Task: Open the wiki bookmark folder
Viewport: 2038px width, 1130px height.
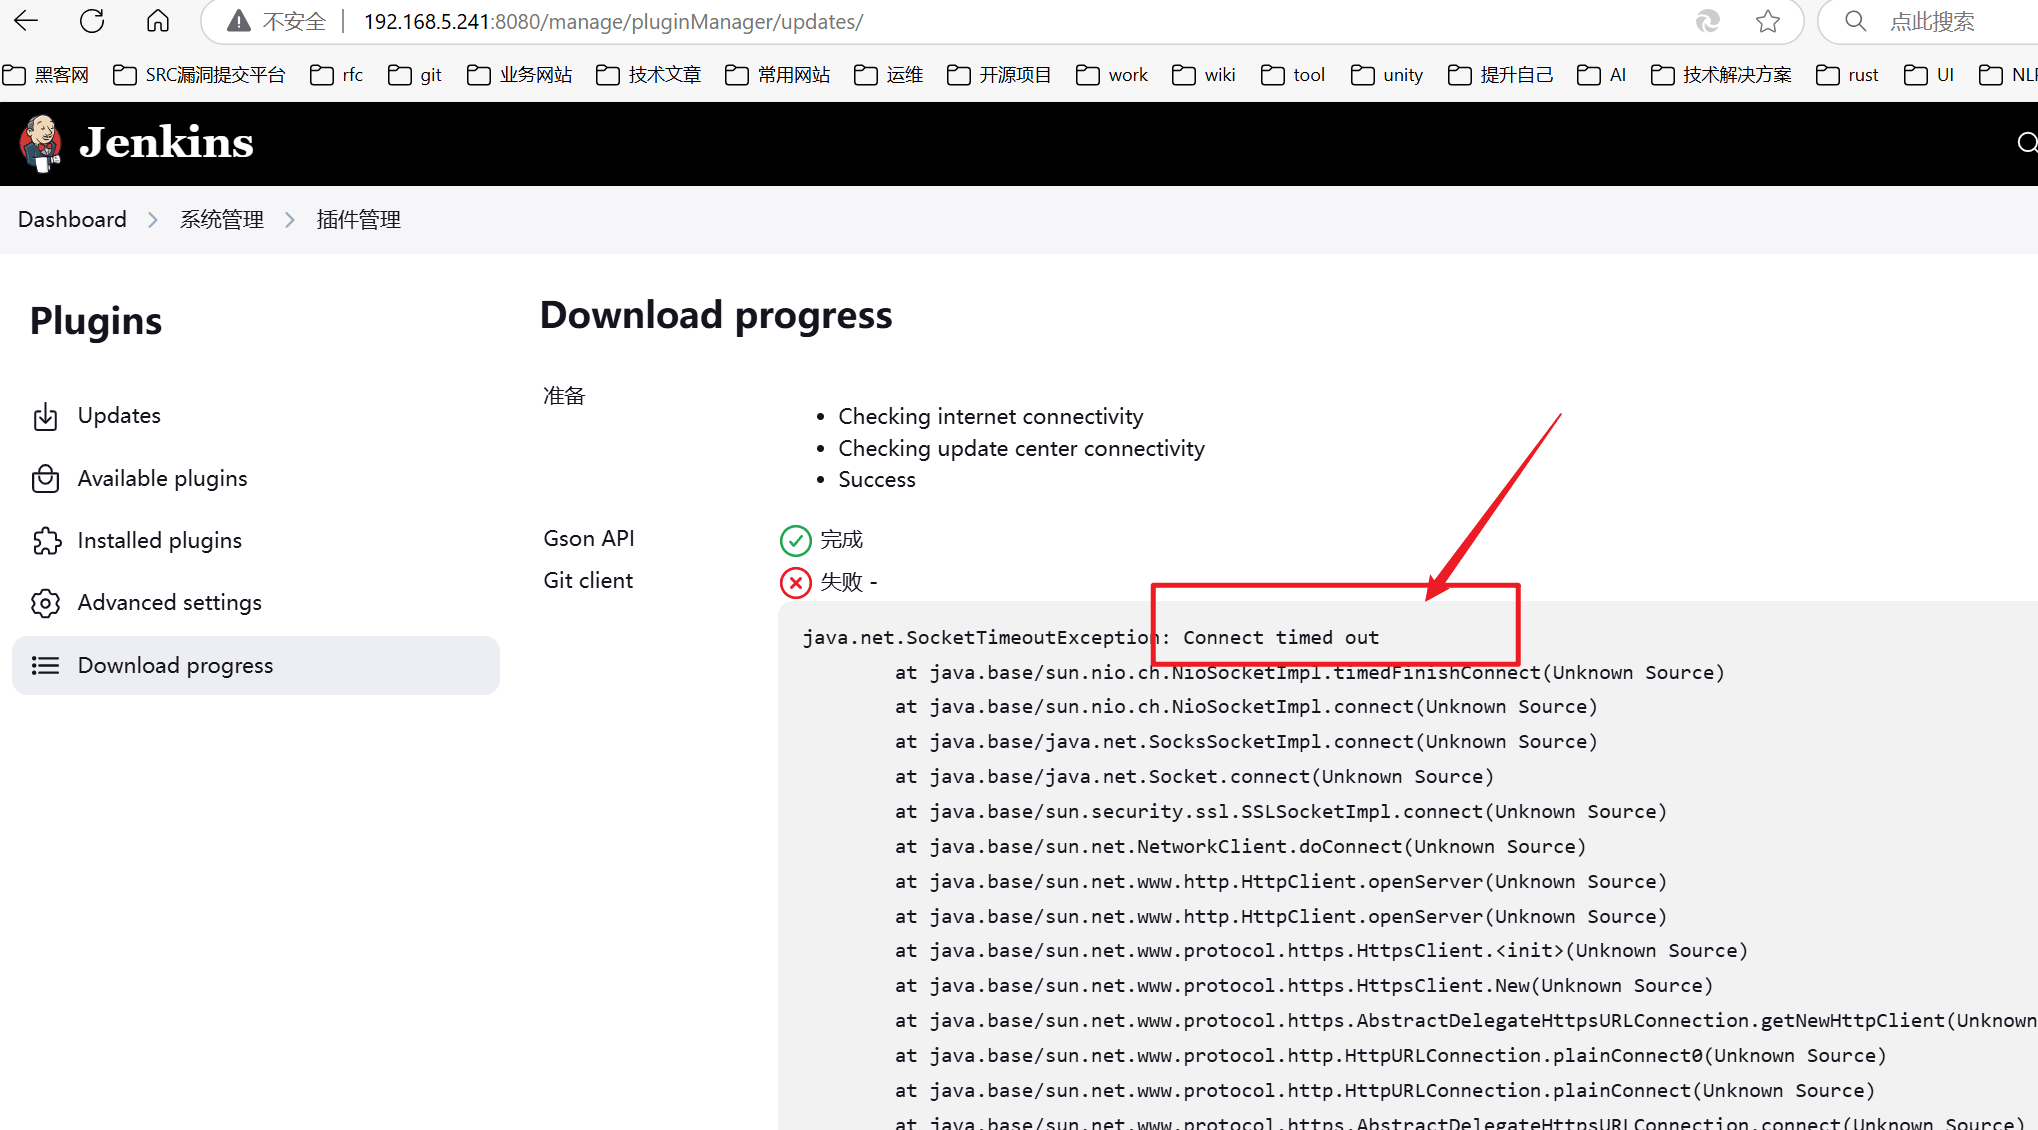Action: tap(1204, 75)
